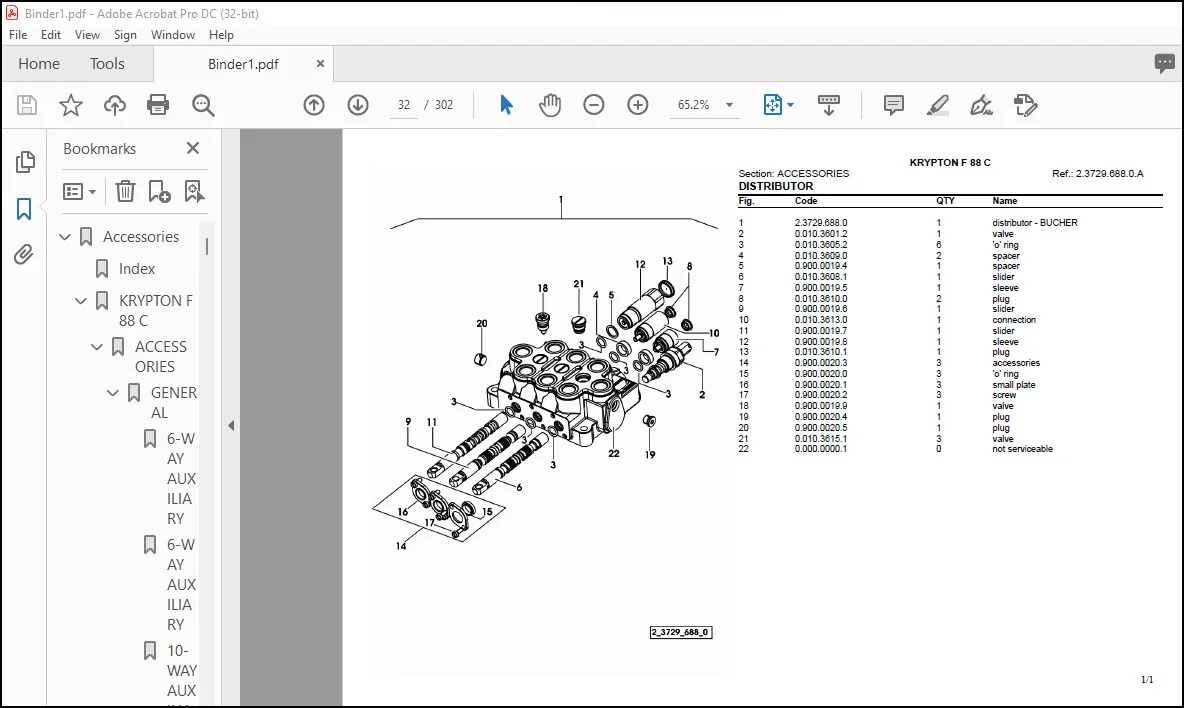
Task: Click the Stamp tool icon
Action: (1025, 105)
